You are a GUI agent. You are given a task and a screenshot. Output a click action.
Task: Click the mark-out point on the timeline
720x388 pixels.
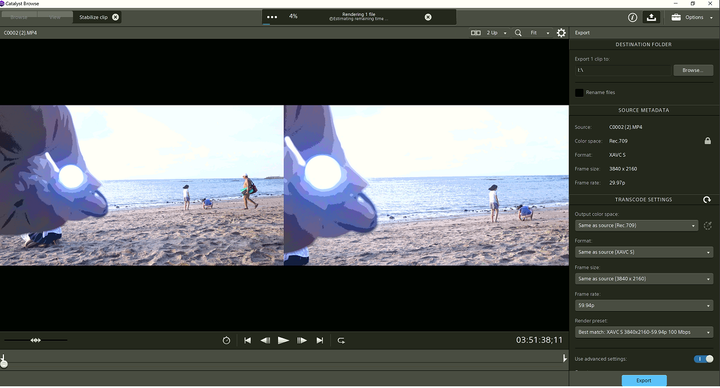pos(565,358)
